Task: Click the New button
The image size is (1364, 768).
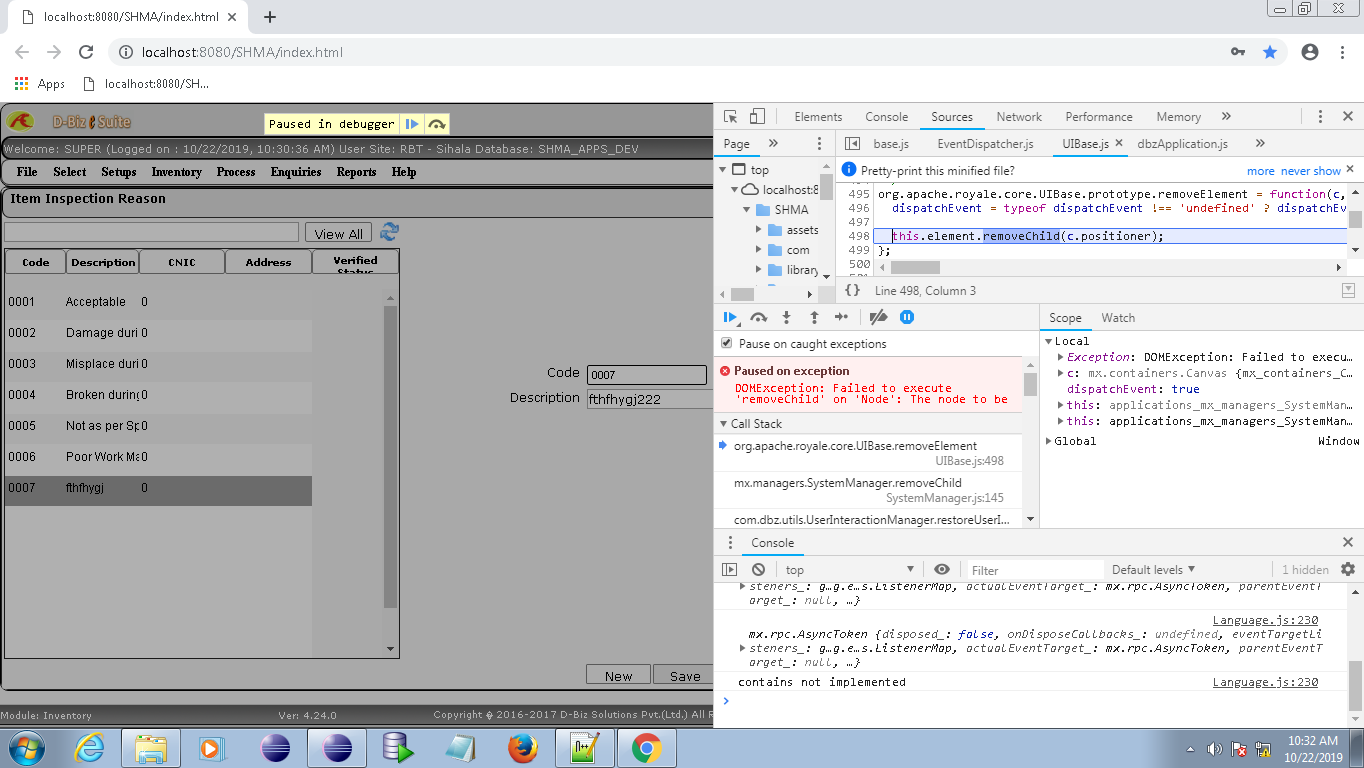Action: coord(617,675)
